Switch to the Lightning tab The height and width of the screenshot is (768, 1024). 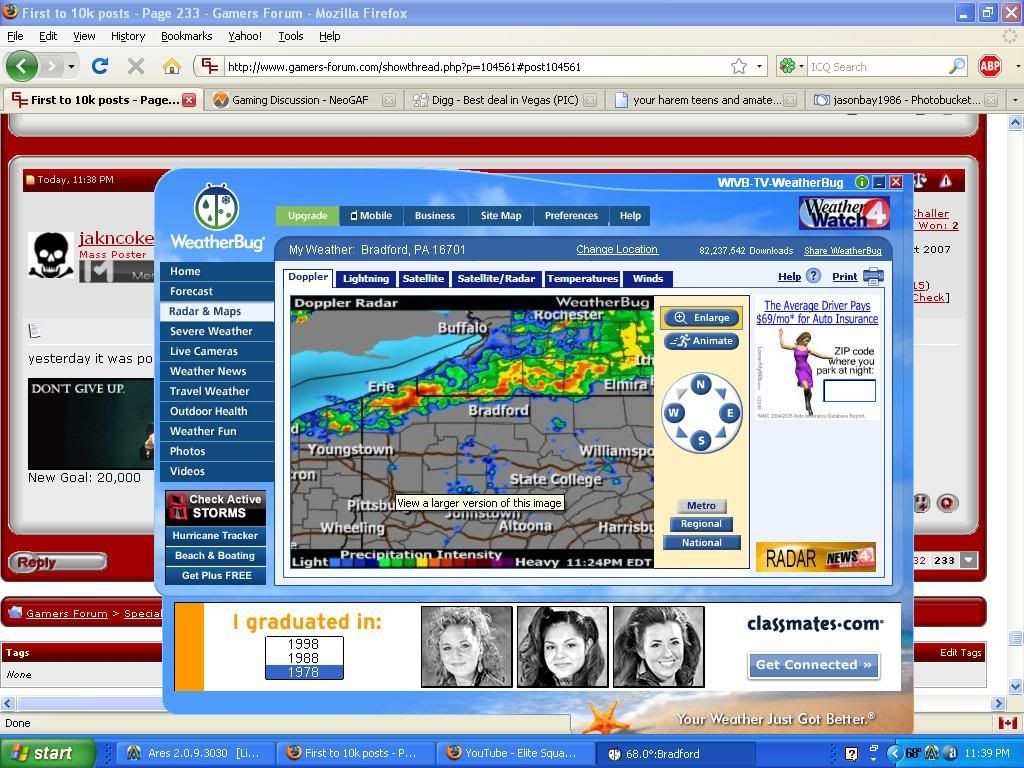(x=366, y=279)
